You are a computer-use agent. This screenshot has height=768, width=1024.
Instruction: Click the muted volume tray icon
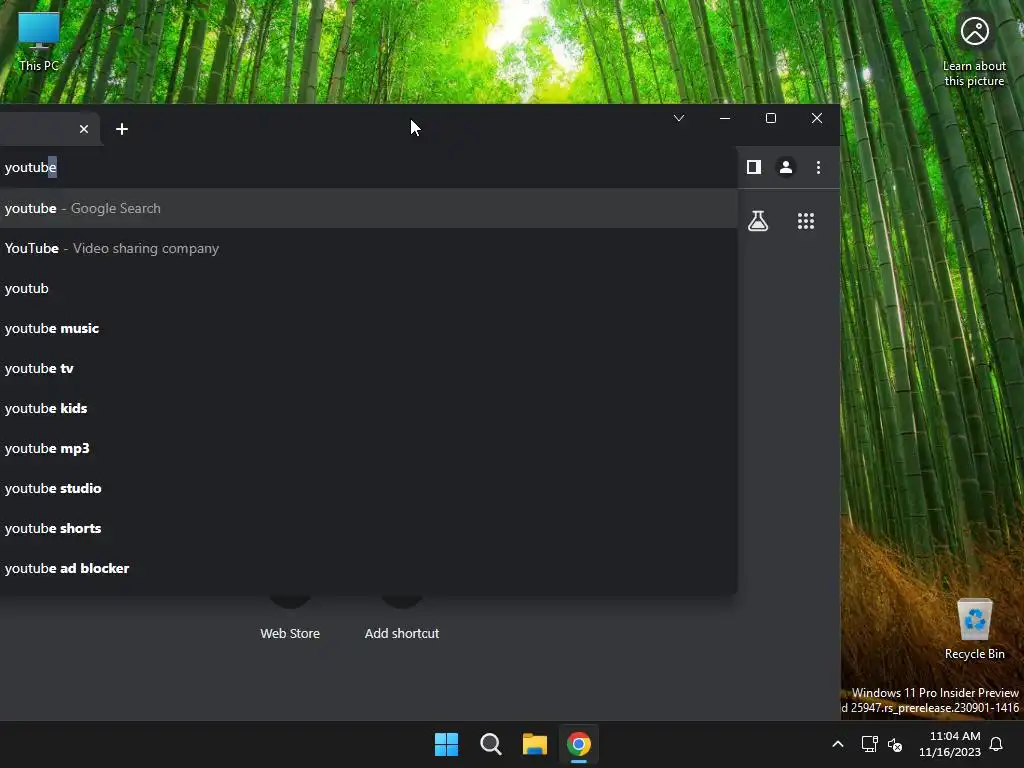[895, 744]
